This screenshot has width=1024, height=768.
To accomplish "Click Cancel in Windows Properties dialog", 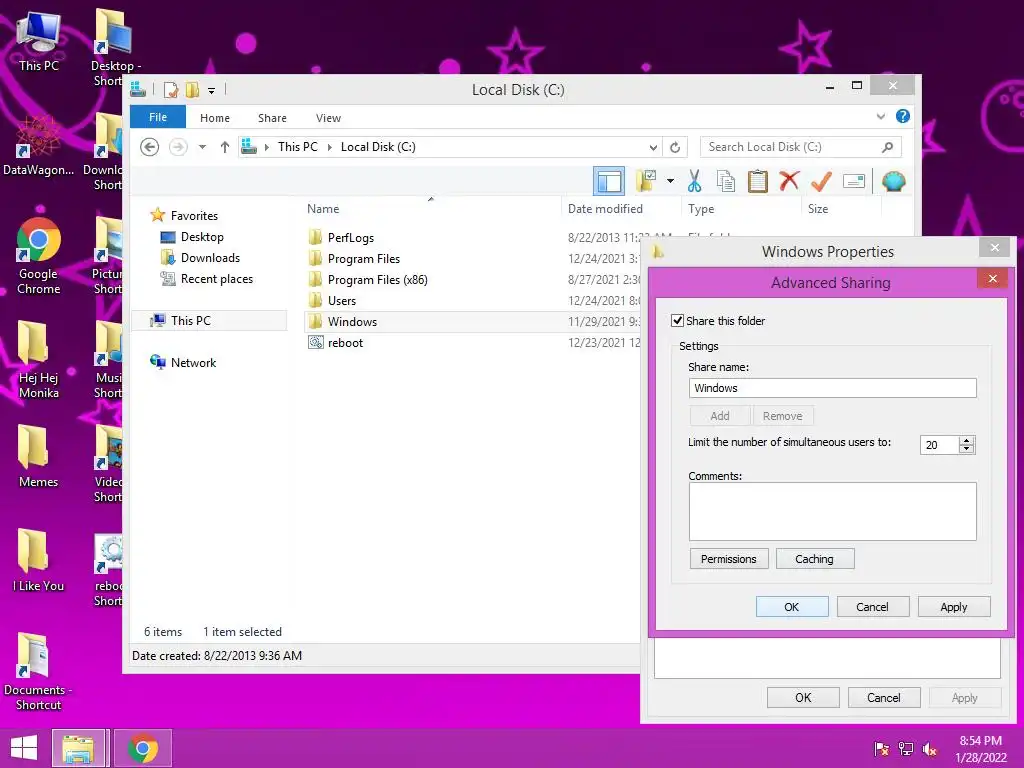I will click(884, 697).
